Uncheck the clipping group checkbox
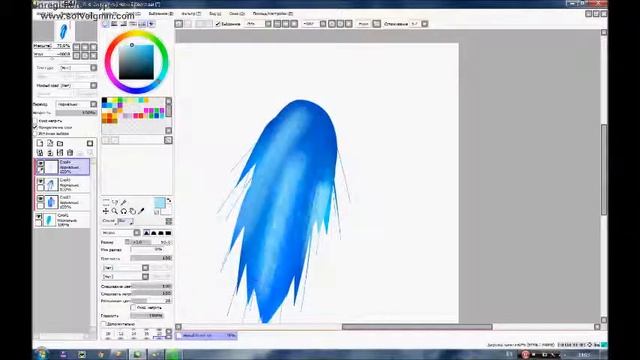The height and width of the screenshot is (360, 640). (x=36, y=127)
